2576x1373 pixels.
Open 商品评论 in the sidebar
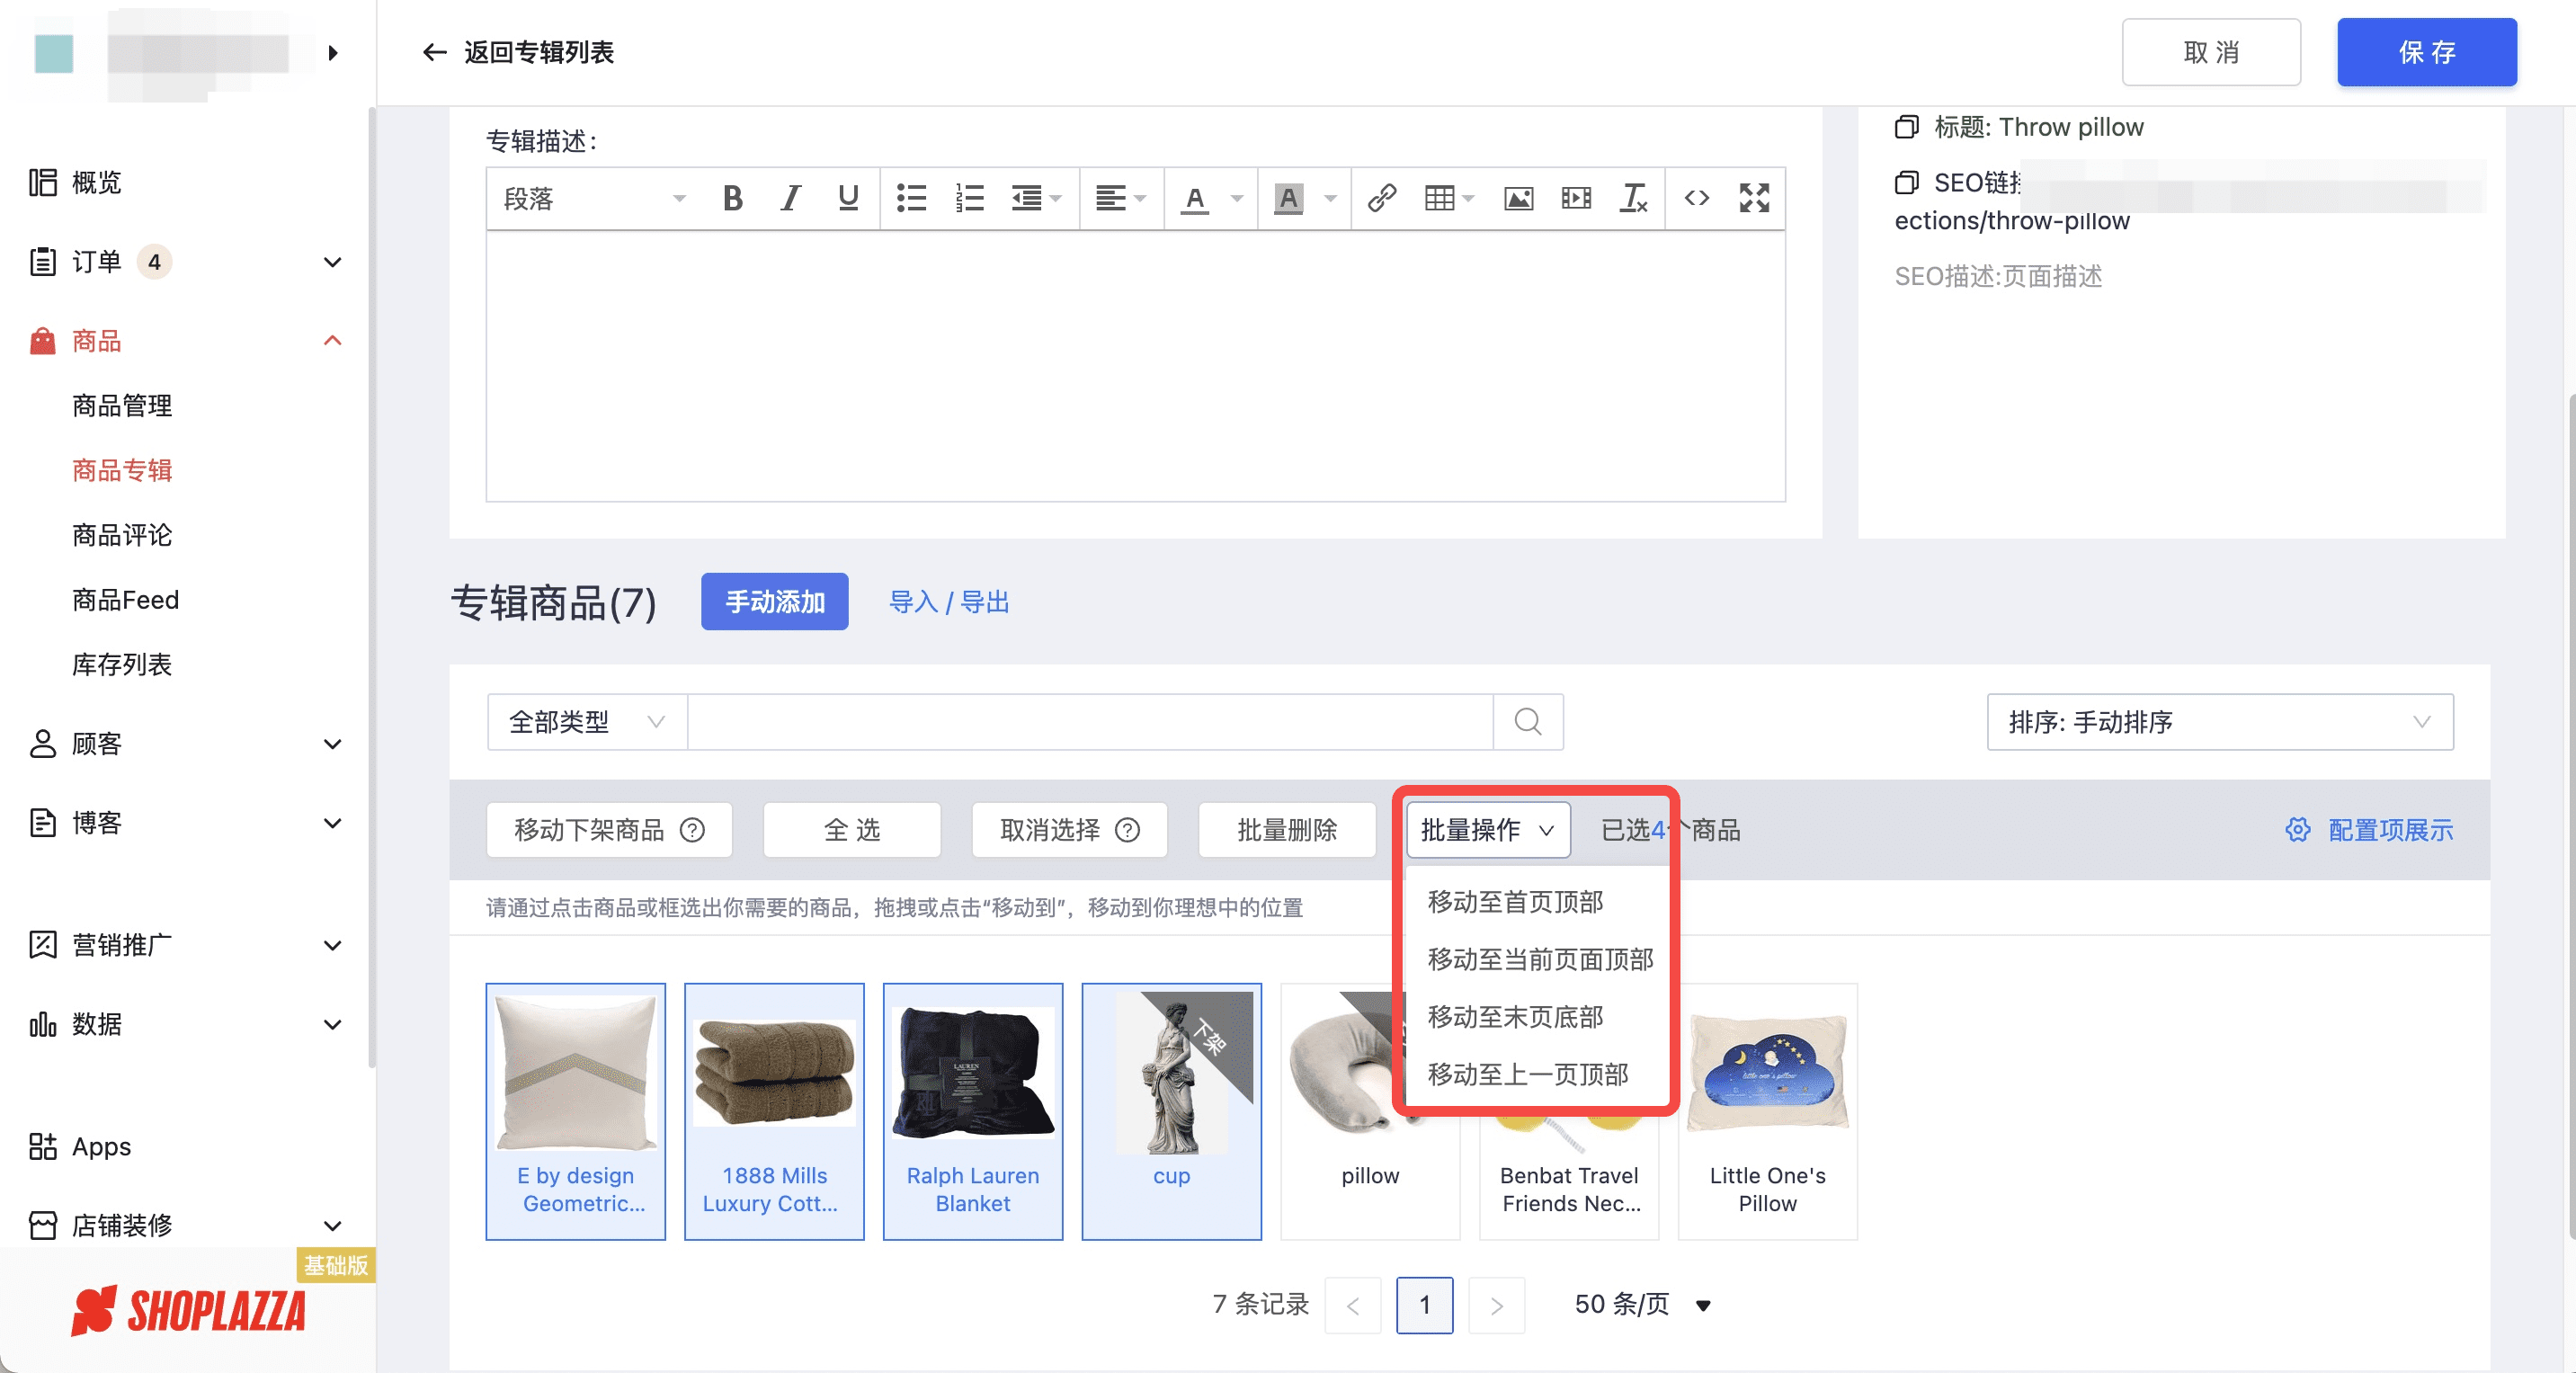tap(122, 535)
